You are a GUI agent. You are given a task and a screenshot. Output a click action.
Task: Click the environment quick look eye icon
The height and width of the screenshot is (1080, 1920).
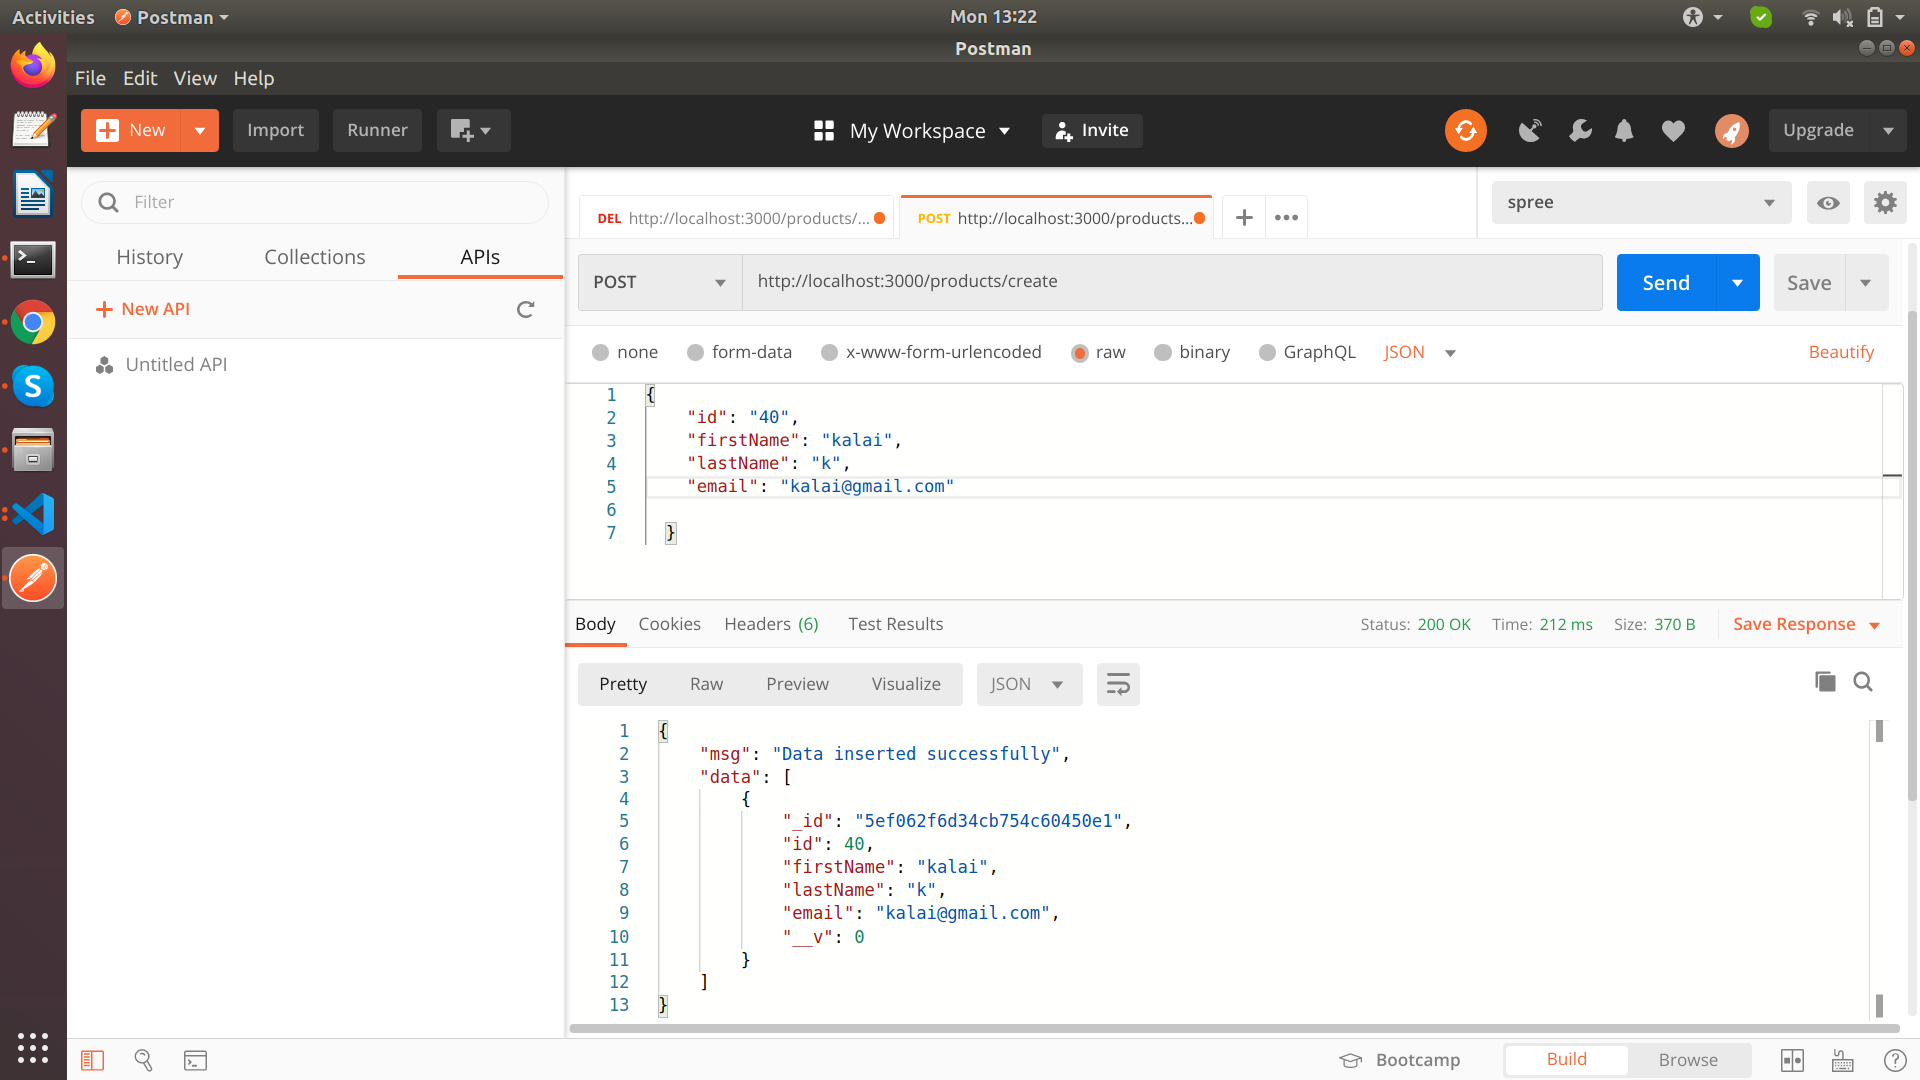1828,203
